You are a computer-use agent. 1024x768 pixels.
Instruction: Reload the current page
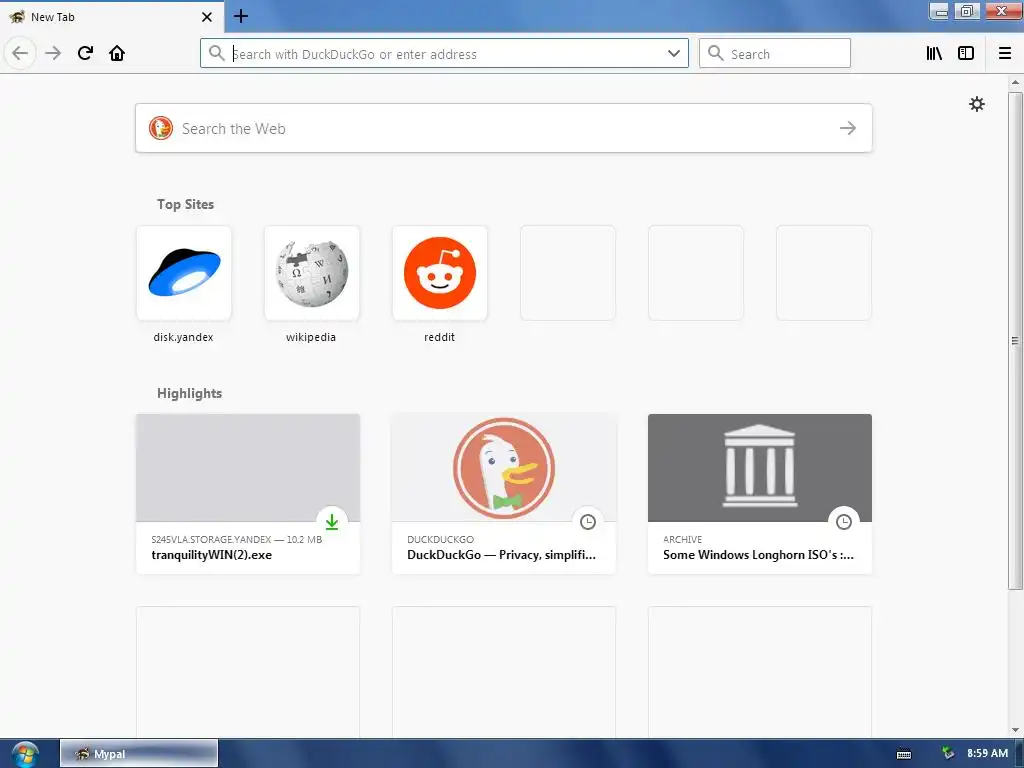tap(85, 54)
